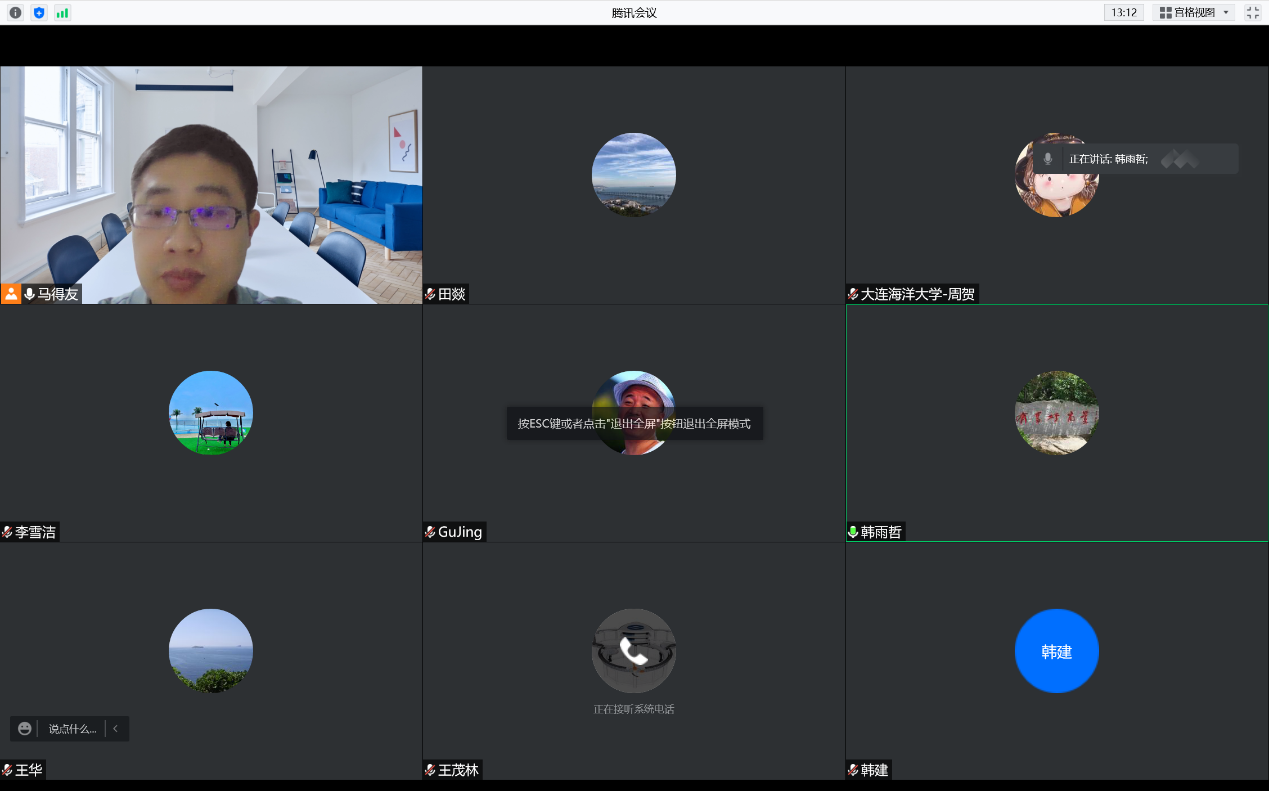
Task: Open the emoji picker in chat bar
Action: tap(25, 729)
